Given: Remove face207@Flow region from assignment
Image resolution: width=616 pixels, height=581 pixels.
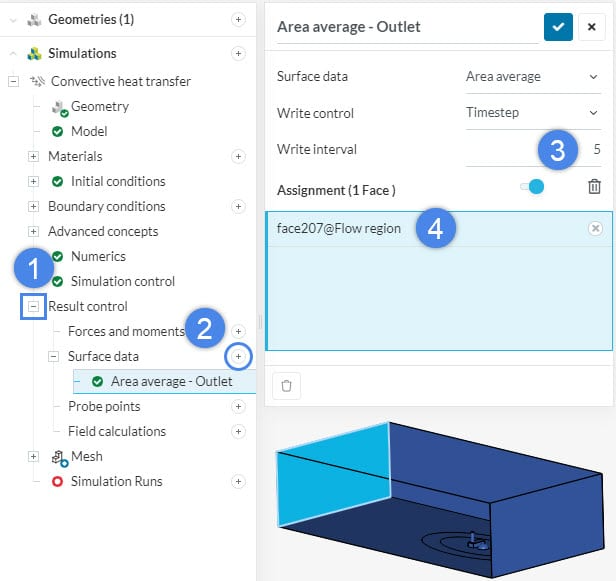Looking at the screenshot, I should (595, 228).
